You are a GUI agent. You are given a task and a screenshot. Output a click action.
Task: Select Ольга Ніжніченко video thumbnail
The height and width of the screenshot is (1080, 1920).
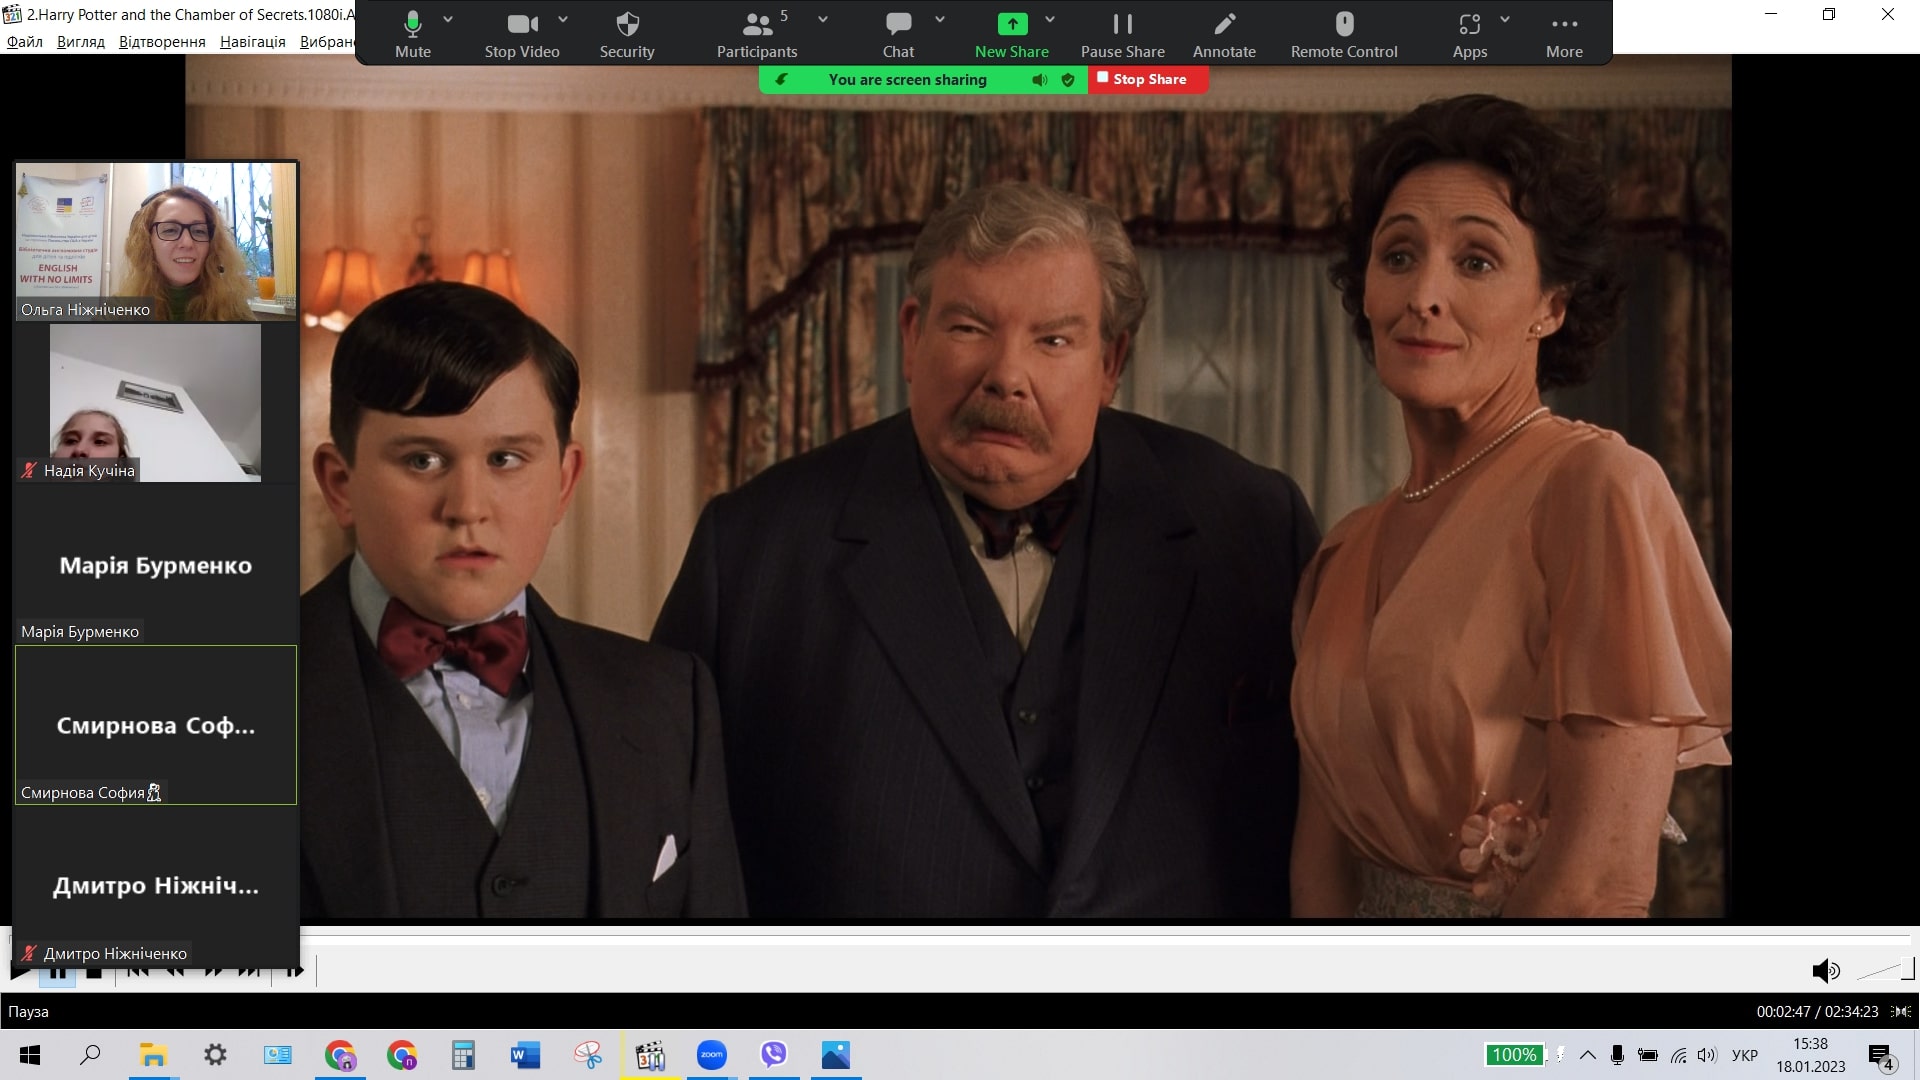[x=156, y=241]
